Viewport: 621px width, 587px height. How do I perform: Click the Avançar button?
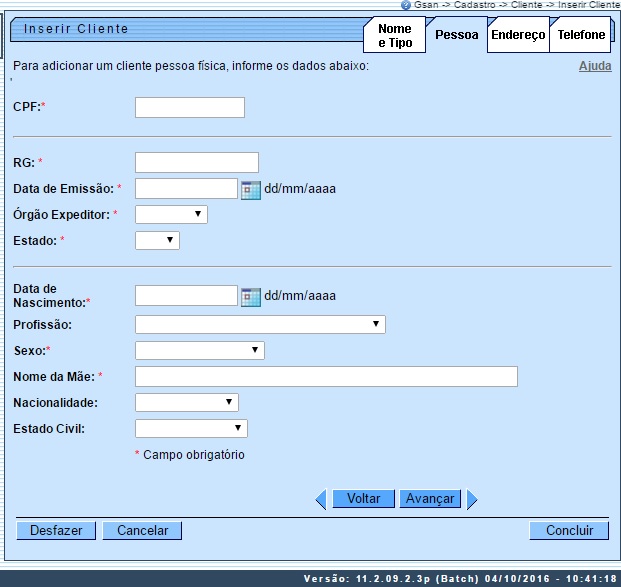click(430, 499)
